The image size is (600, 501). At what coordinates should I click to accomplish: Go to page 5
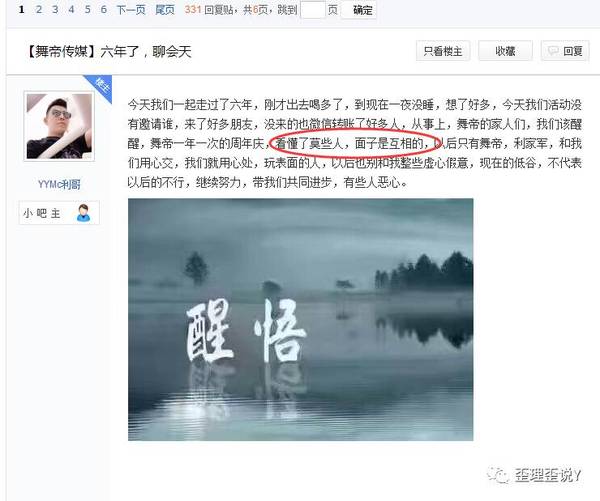tap(88, 10)
